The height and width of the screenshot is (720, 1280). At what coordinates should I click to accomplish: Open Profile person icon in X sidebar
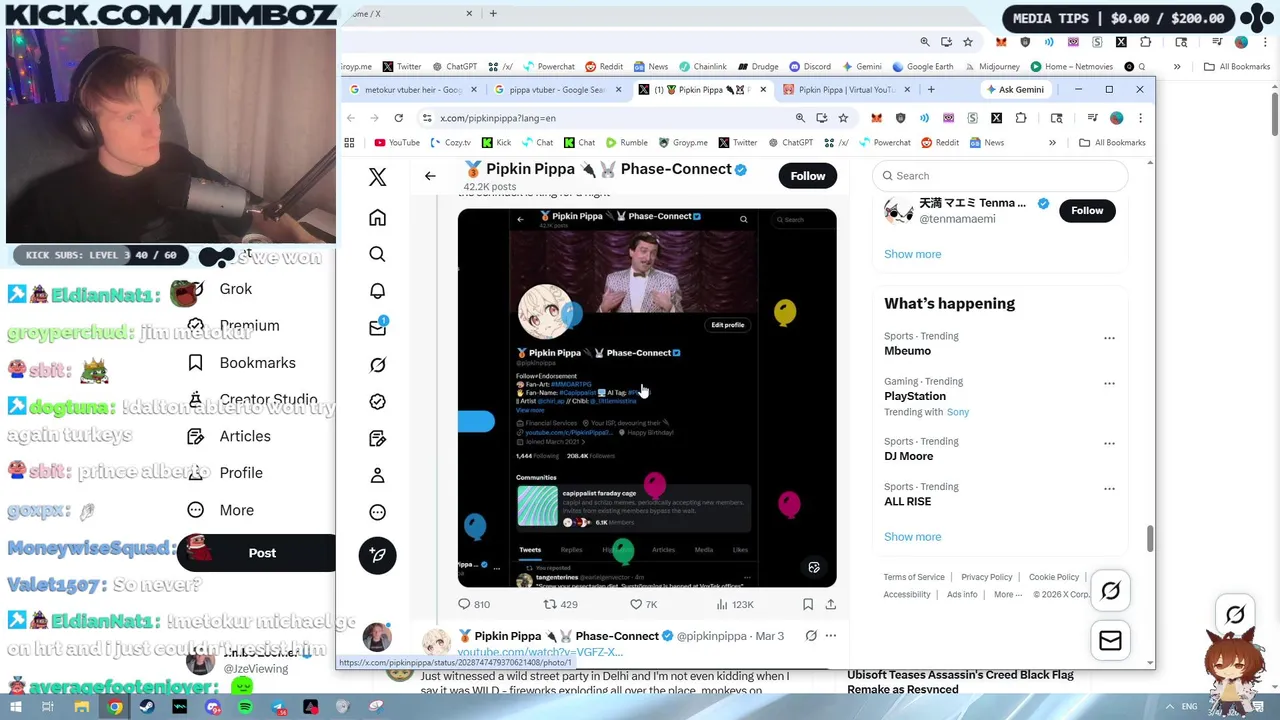[377, 475]
